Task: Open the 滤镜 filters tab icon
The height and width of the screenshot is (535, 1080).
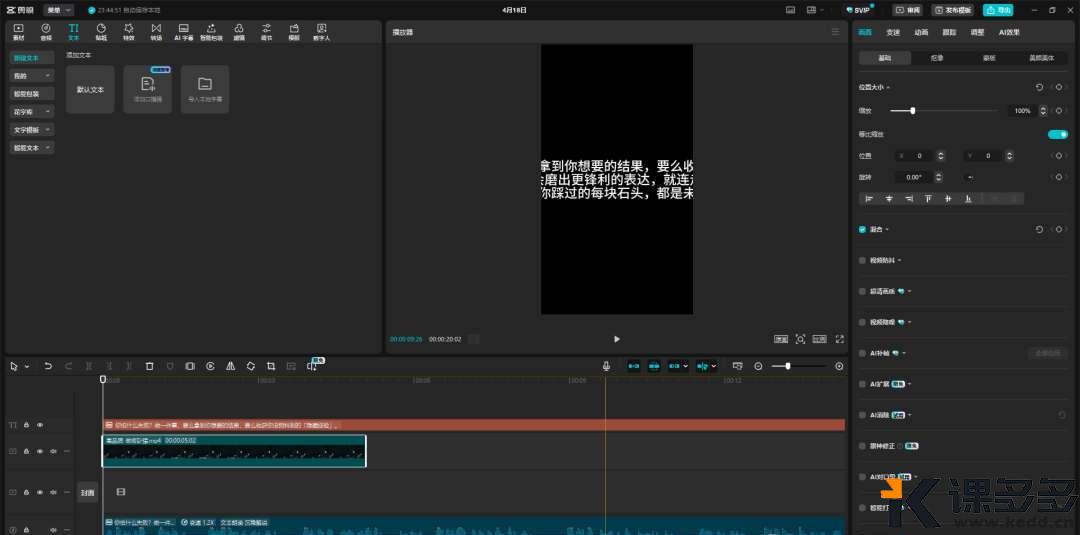Action: pos(239,32)
